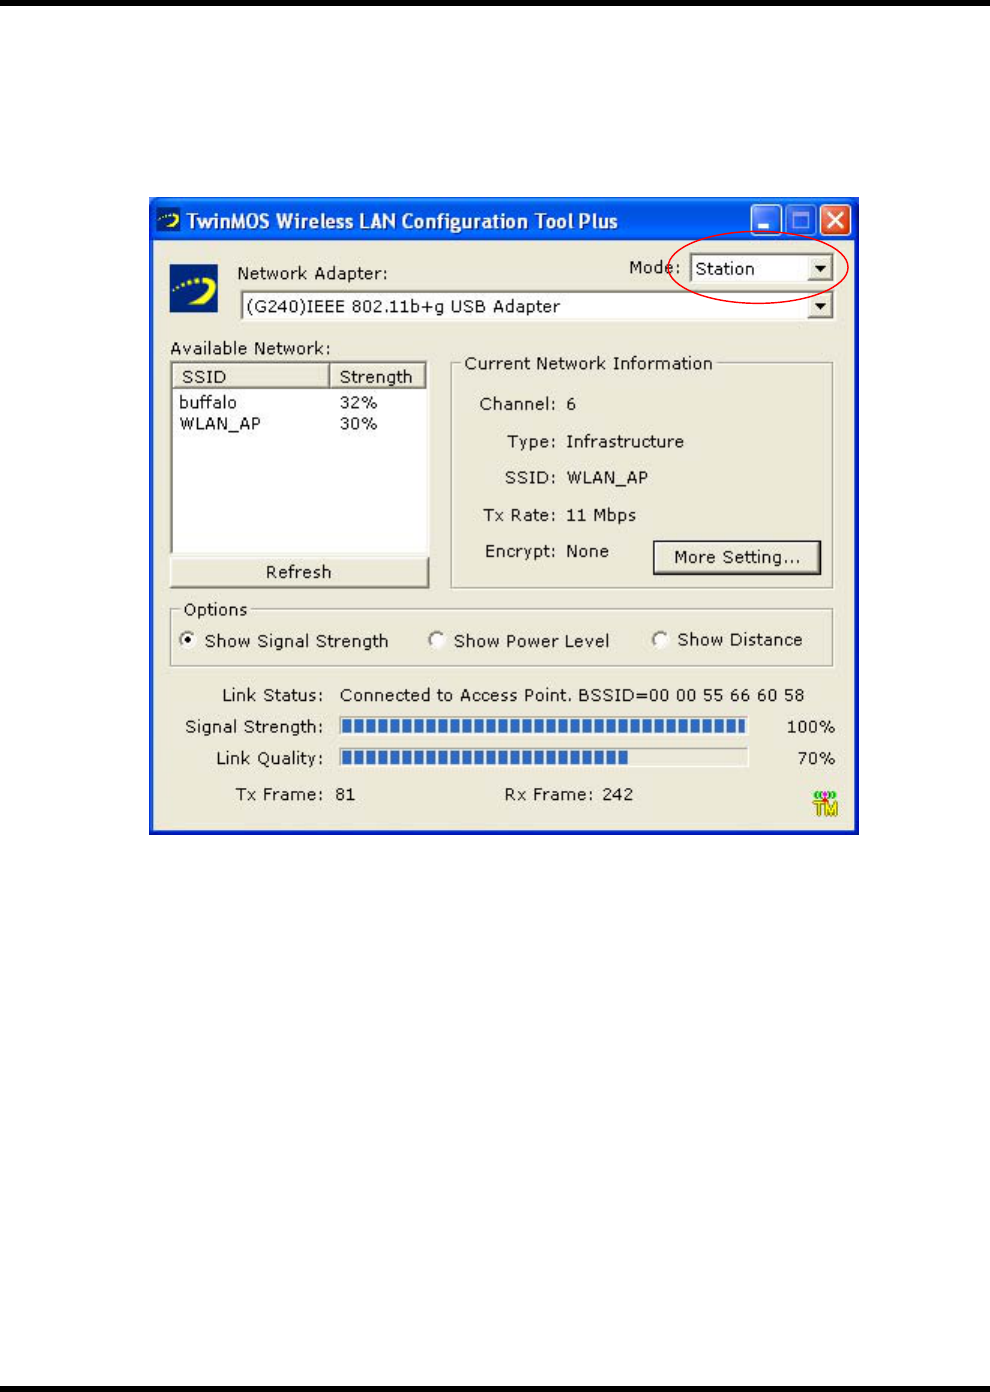Viewport: 990px width, 1392px height.
Task: Select the WLAN_AP network in the list
Action: click(299, 424)
